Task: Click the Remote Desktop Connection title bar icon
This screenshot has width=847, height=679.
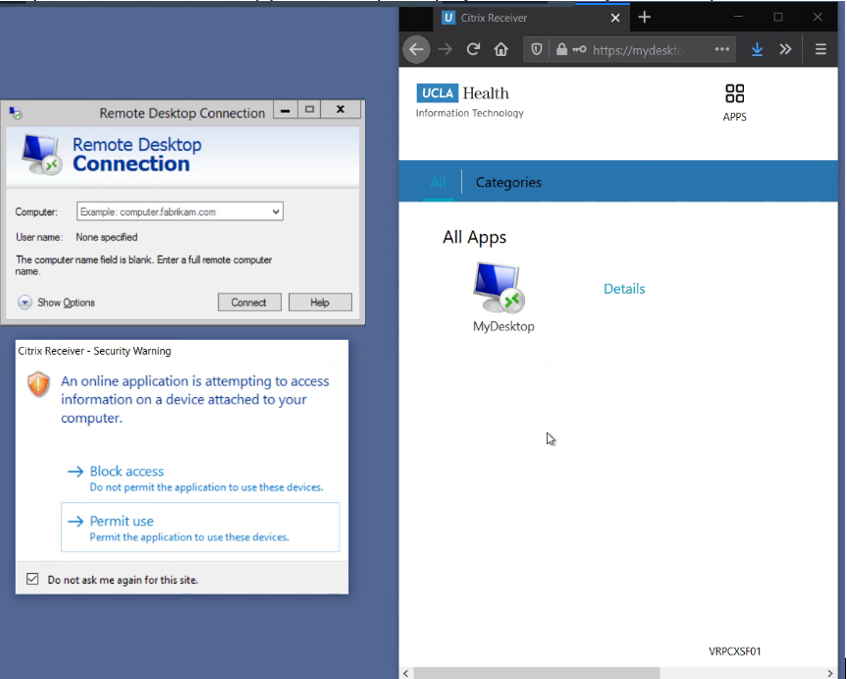Action: pos(16,113)
